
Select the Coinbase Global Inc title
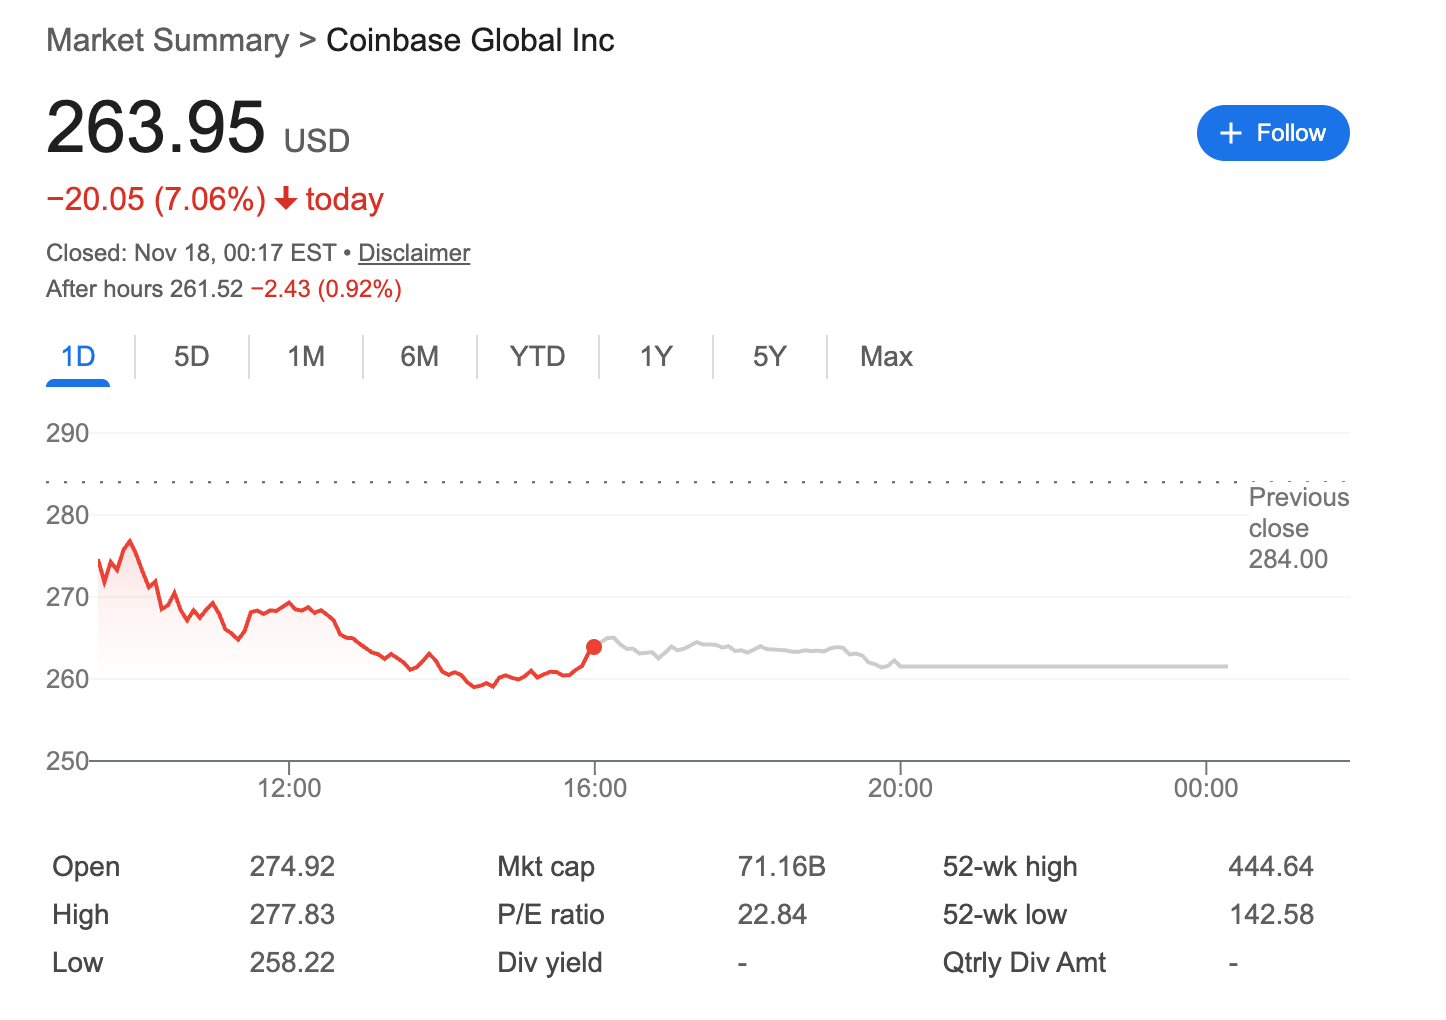click(470, 40)
